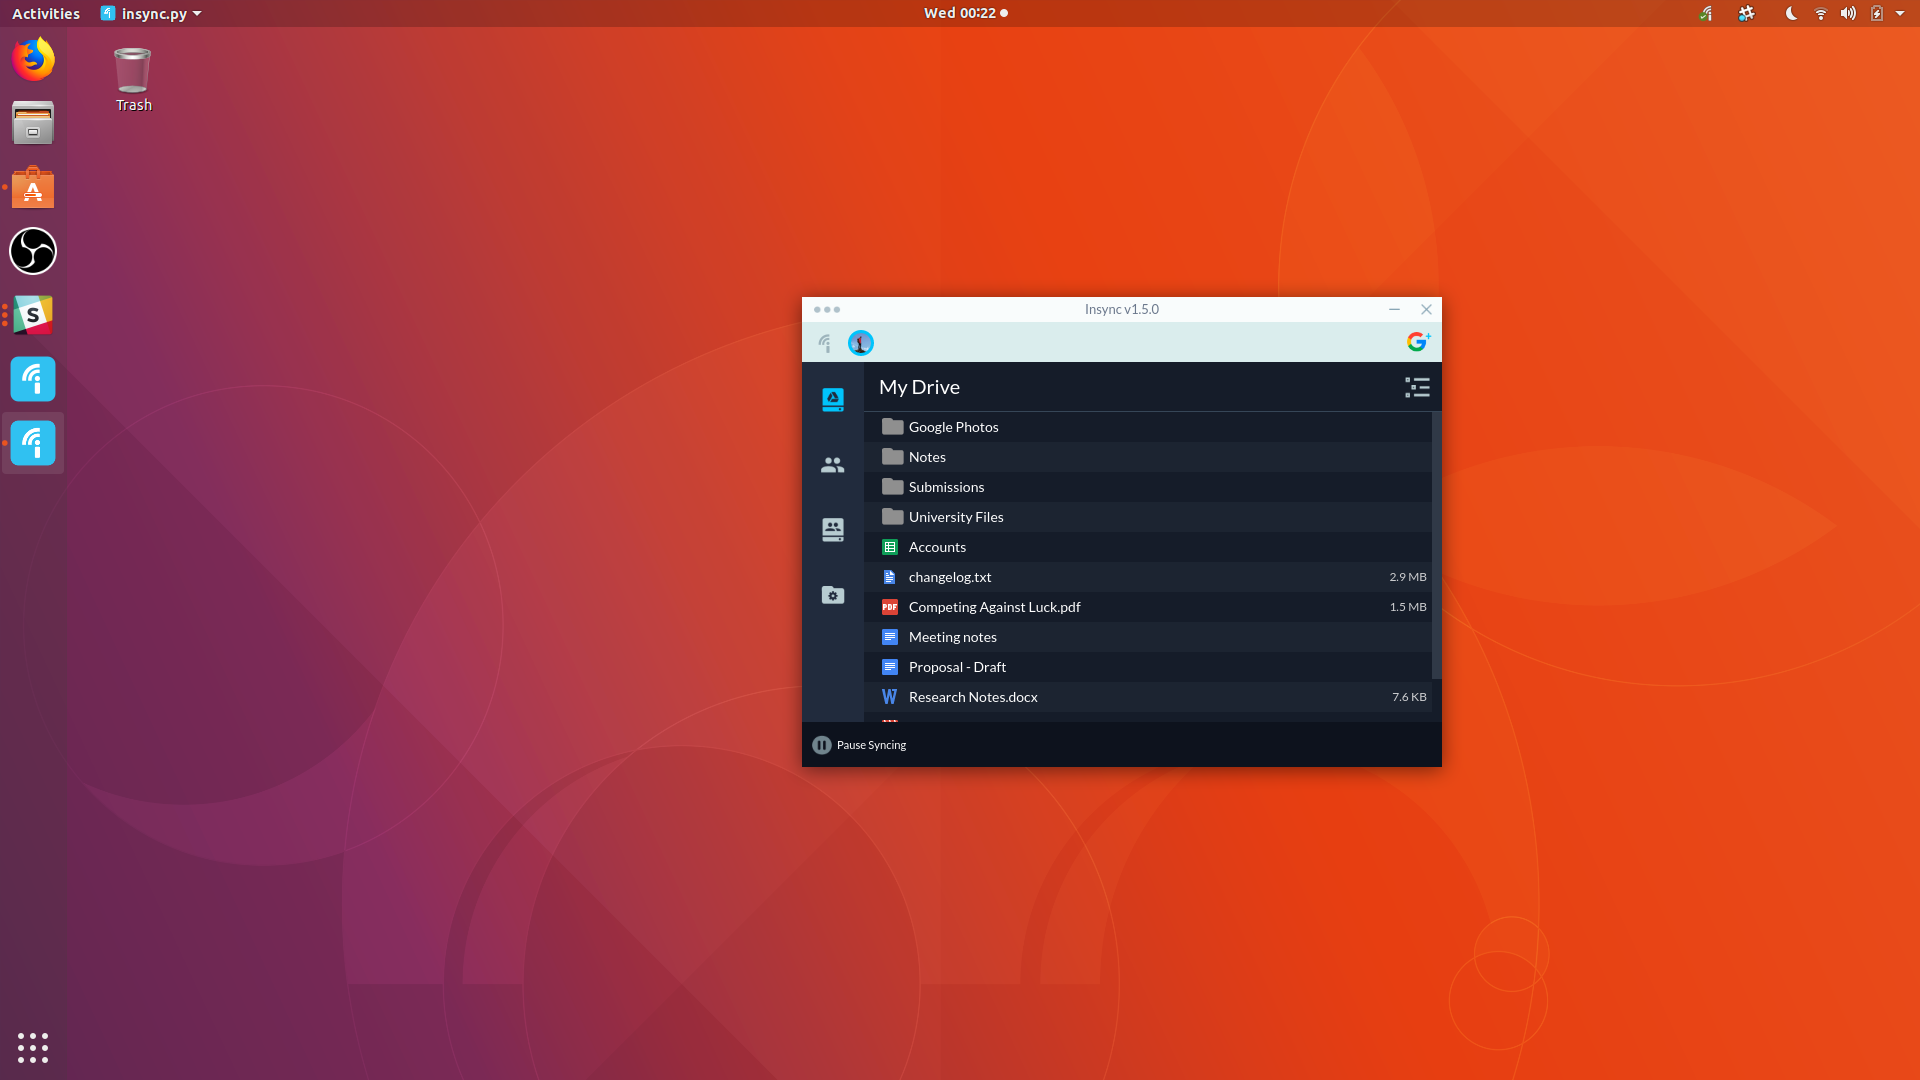Click the three dots window menu
The height and width of the screenshot is (1080, 1920).
827,310
